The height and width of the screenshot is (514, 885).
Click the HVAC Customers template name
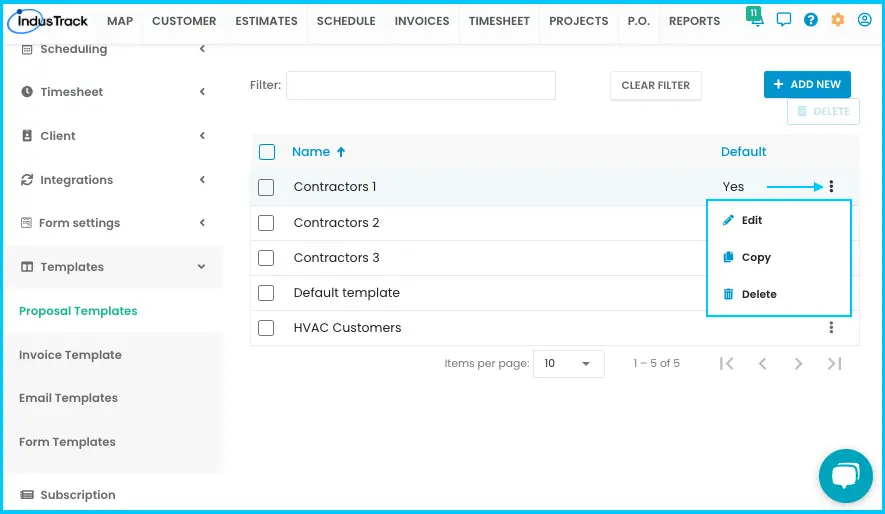point(347,328)
